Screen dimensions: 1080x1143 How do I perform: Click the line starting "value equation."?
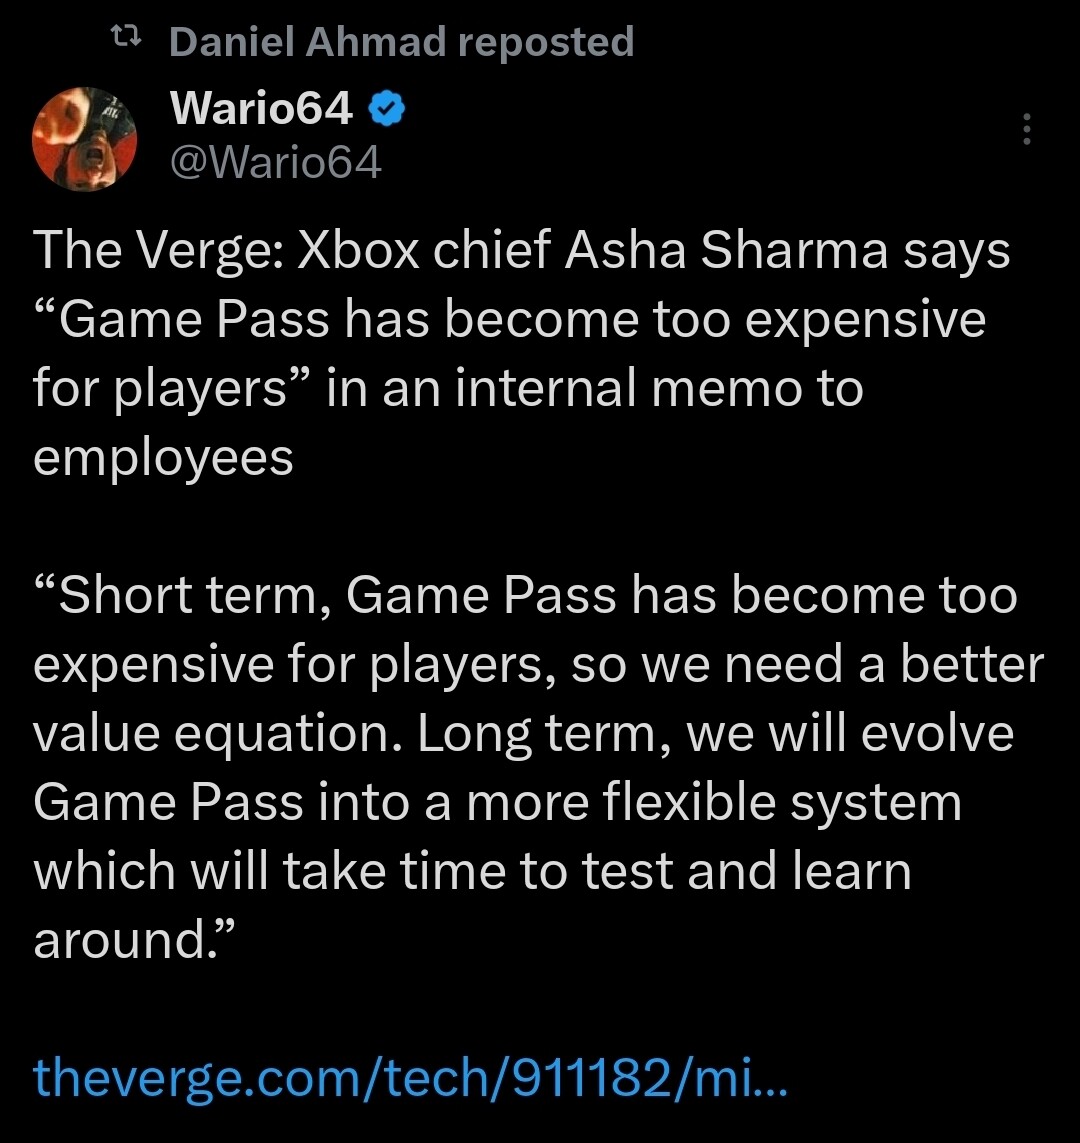point(524,733)
